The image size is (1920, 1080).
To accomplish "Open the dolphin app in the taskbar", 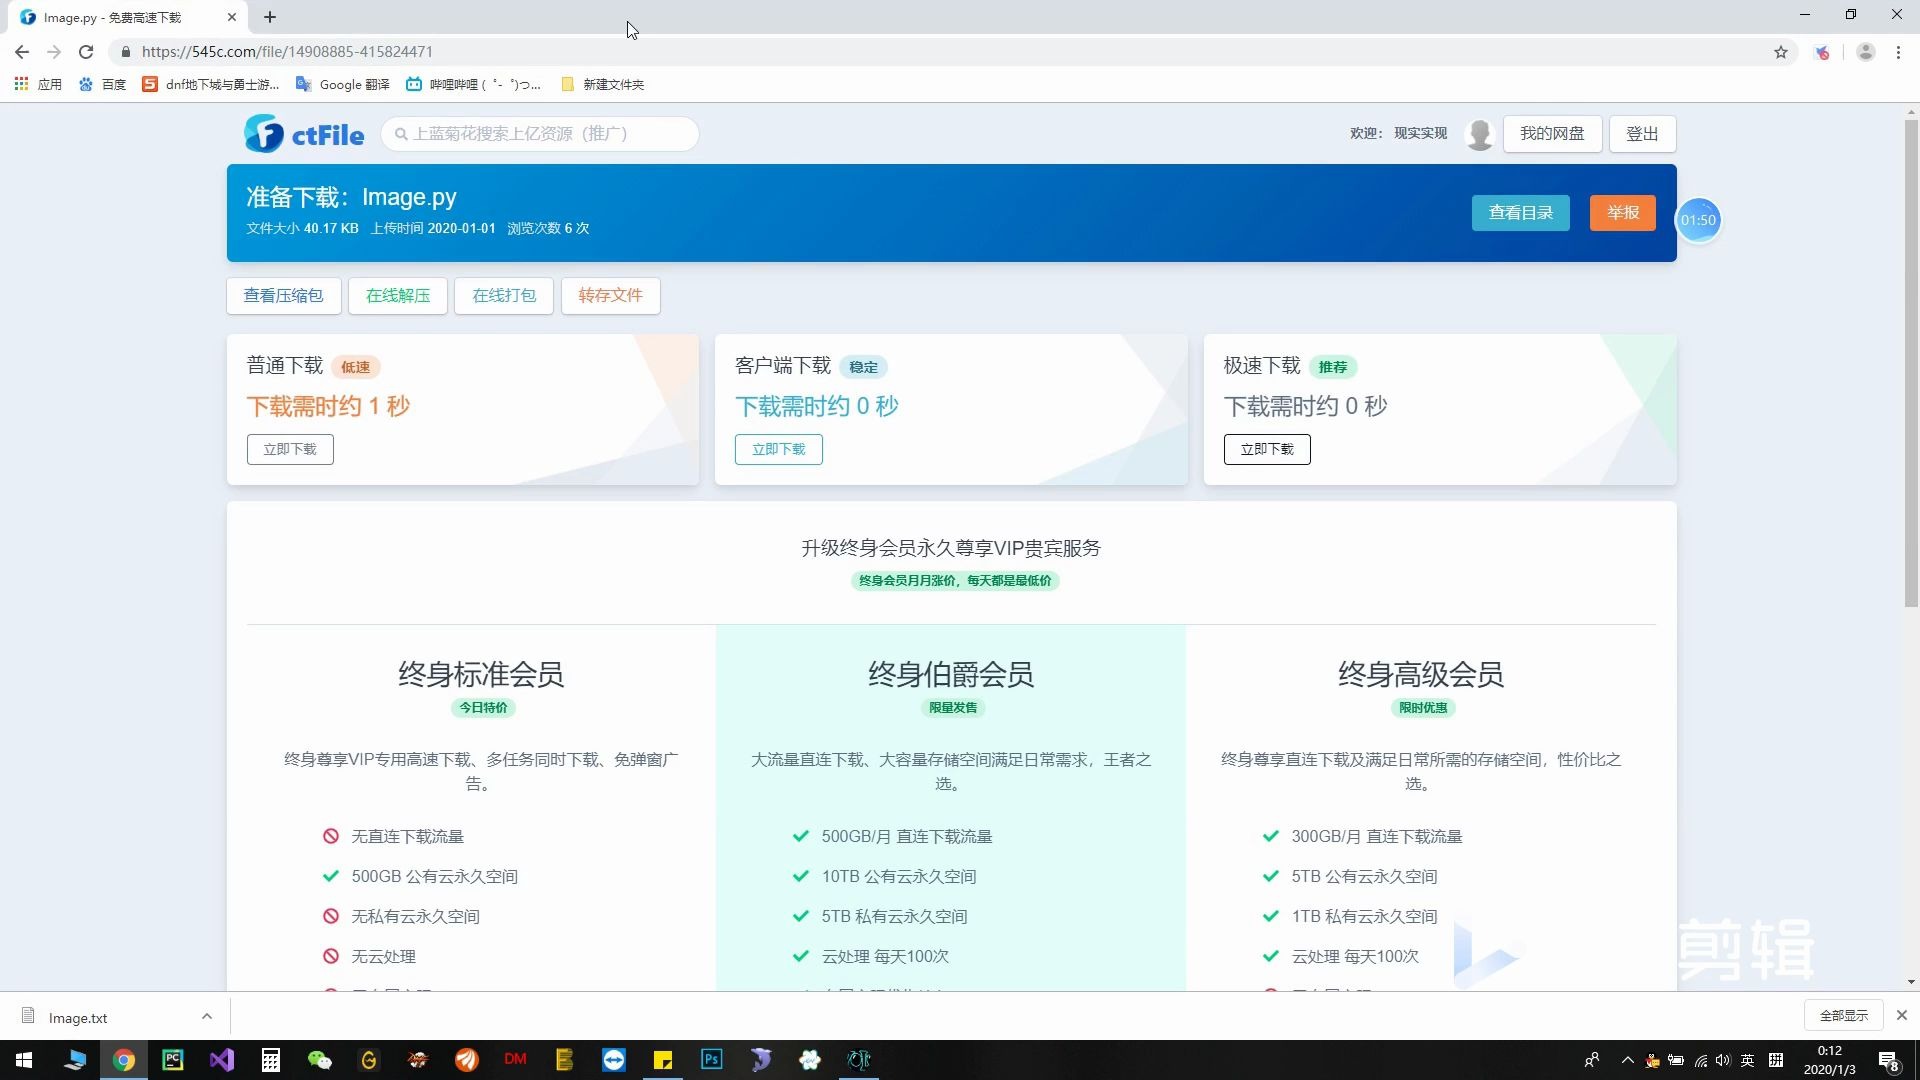I will [761, 1060].
